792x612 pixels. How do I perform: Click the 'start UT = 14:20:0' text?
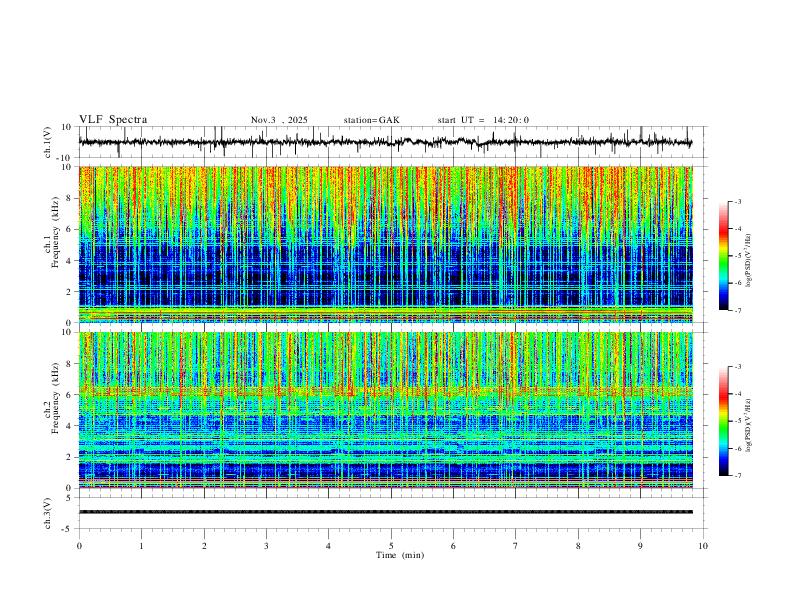click(483, 120)
